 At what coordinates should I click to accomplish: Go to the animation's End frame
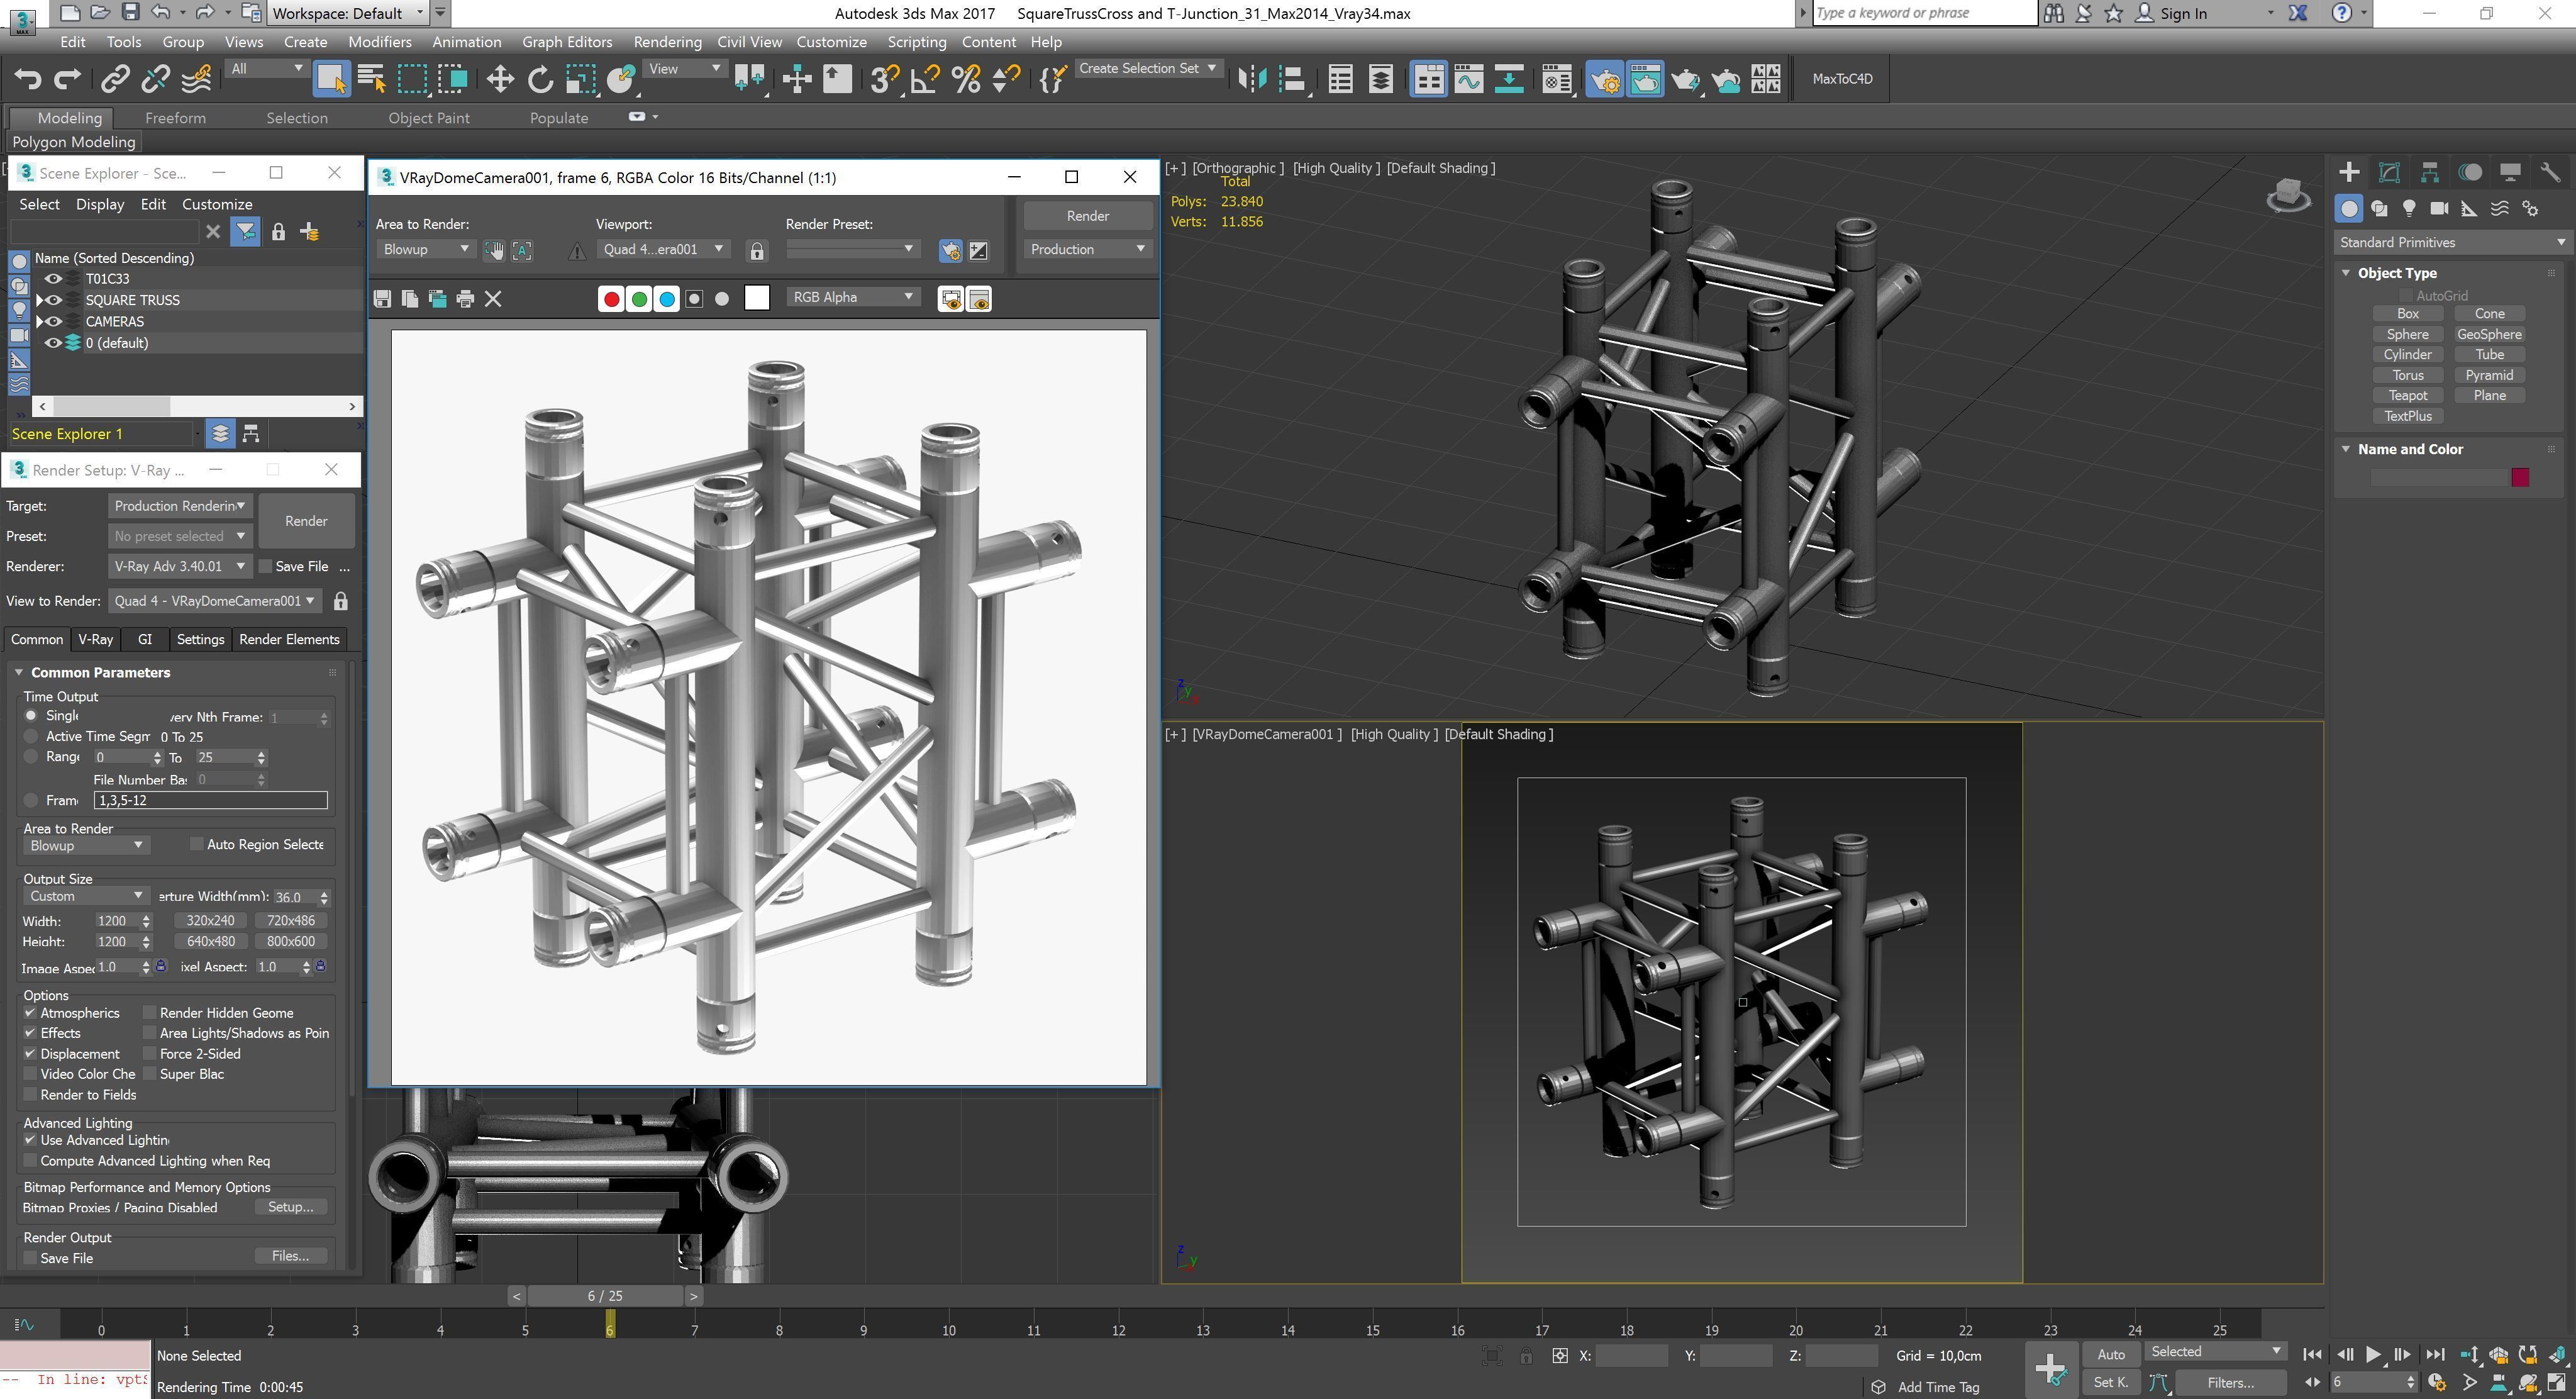coord(2435,1354)
